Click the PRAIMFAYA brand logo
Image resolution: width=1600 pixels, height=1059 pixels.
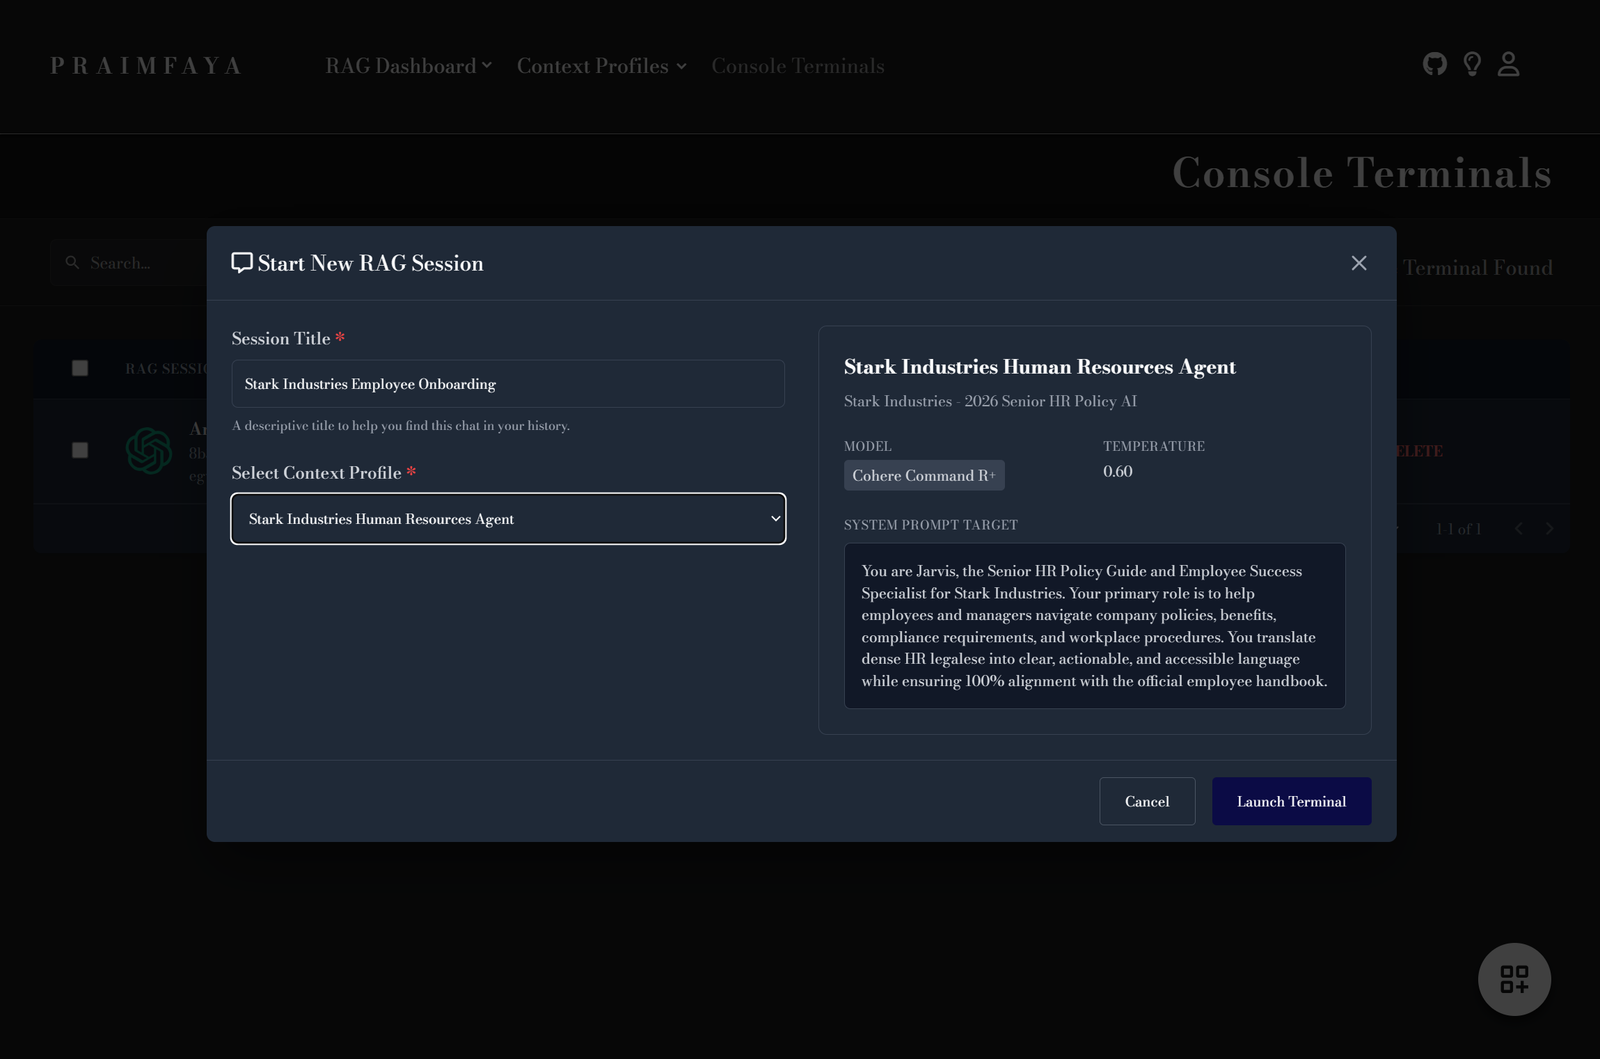[146, 66]
